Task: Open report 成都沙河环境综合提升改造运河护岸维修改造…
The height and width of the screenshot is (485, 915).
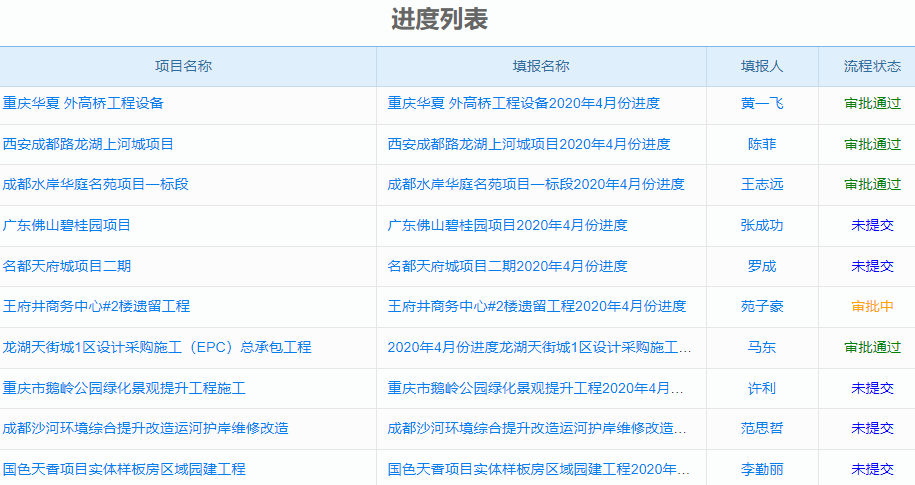Action: [537, 428]
